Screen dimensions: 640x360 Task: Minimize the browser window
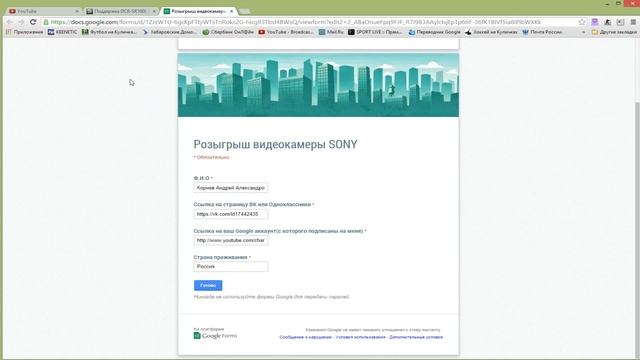click(607, 3)
